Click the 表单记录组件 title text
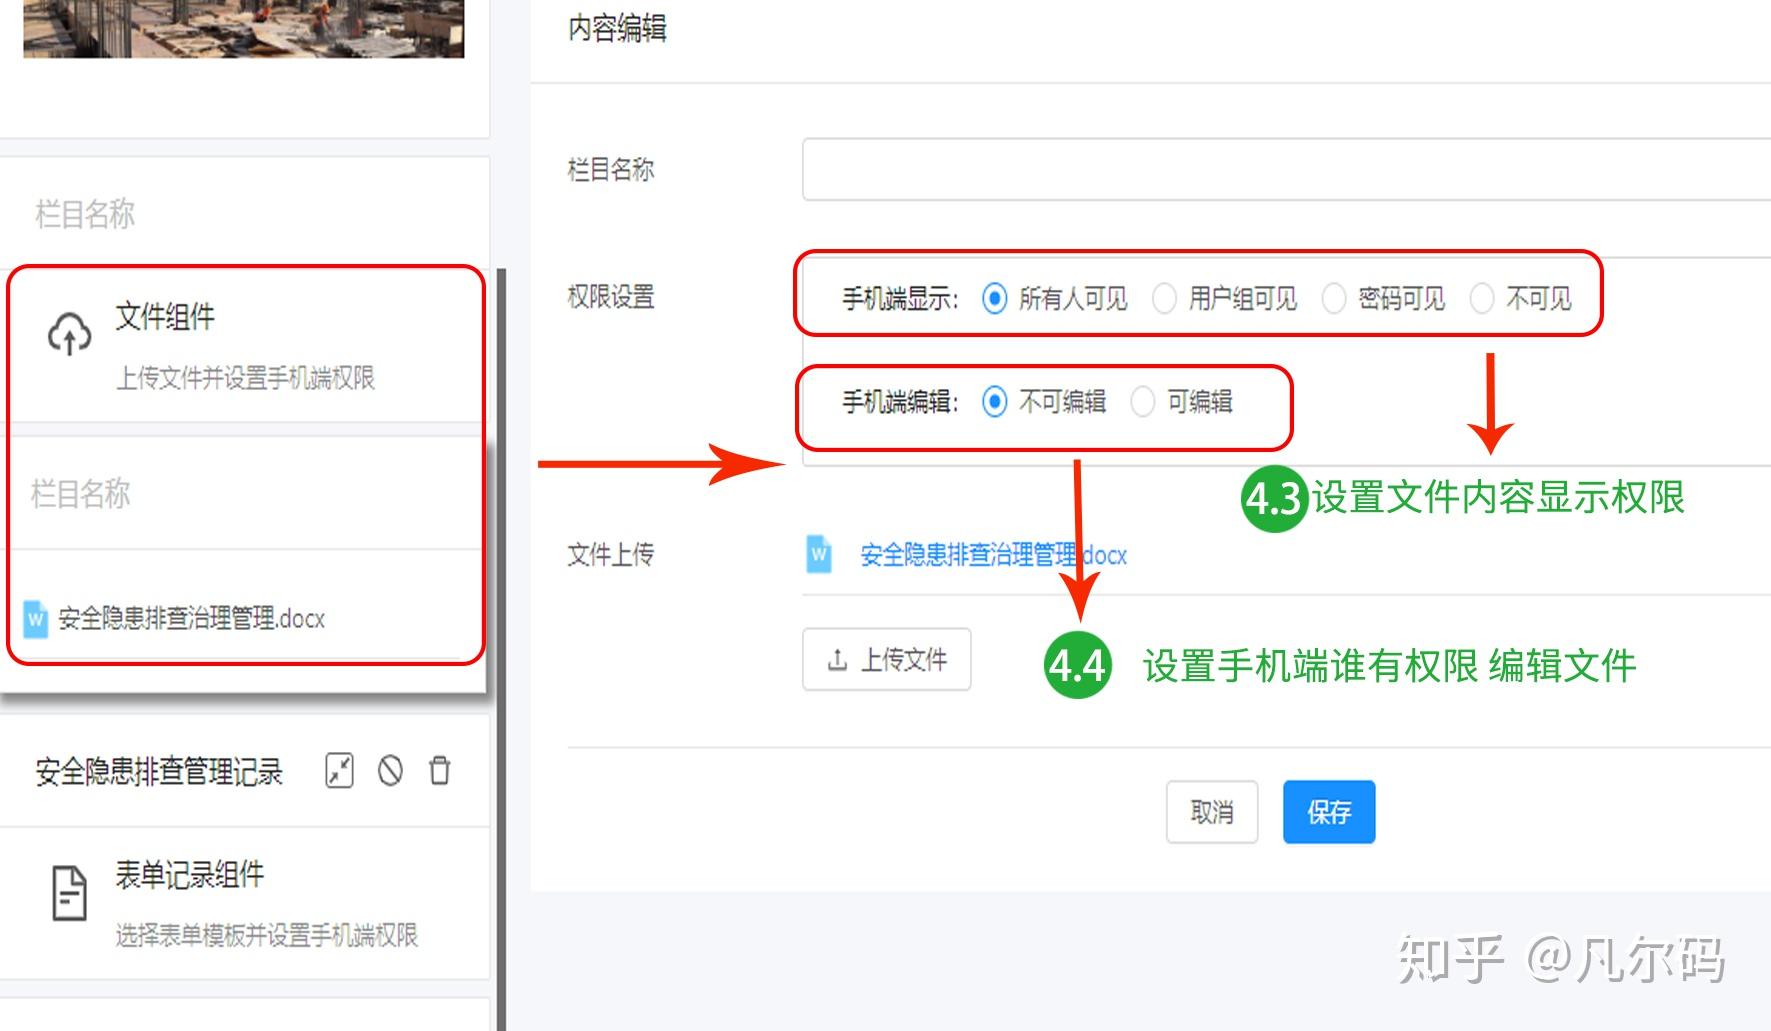This screenshot has height=1031, width=1771. click(x=190, y=875)
